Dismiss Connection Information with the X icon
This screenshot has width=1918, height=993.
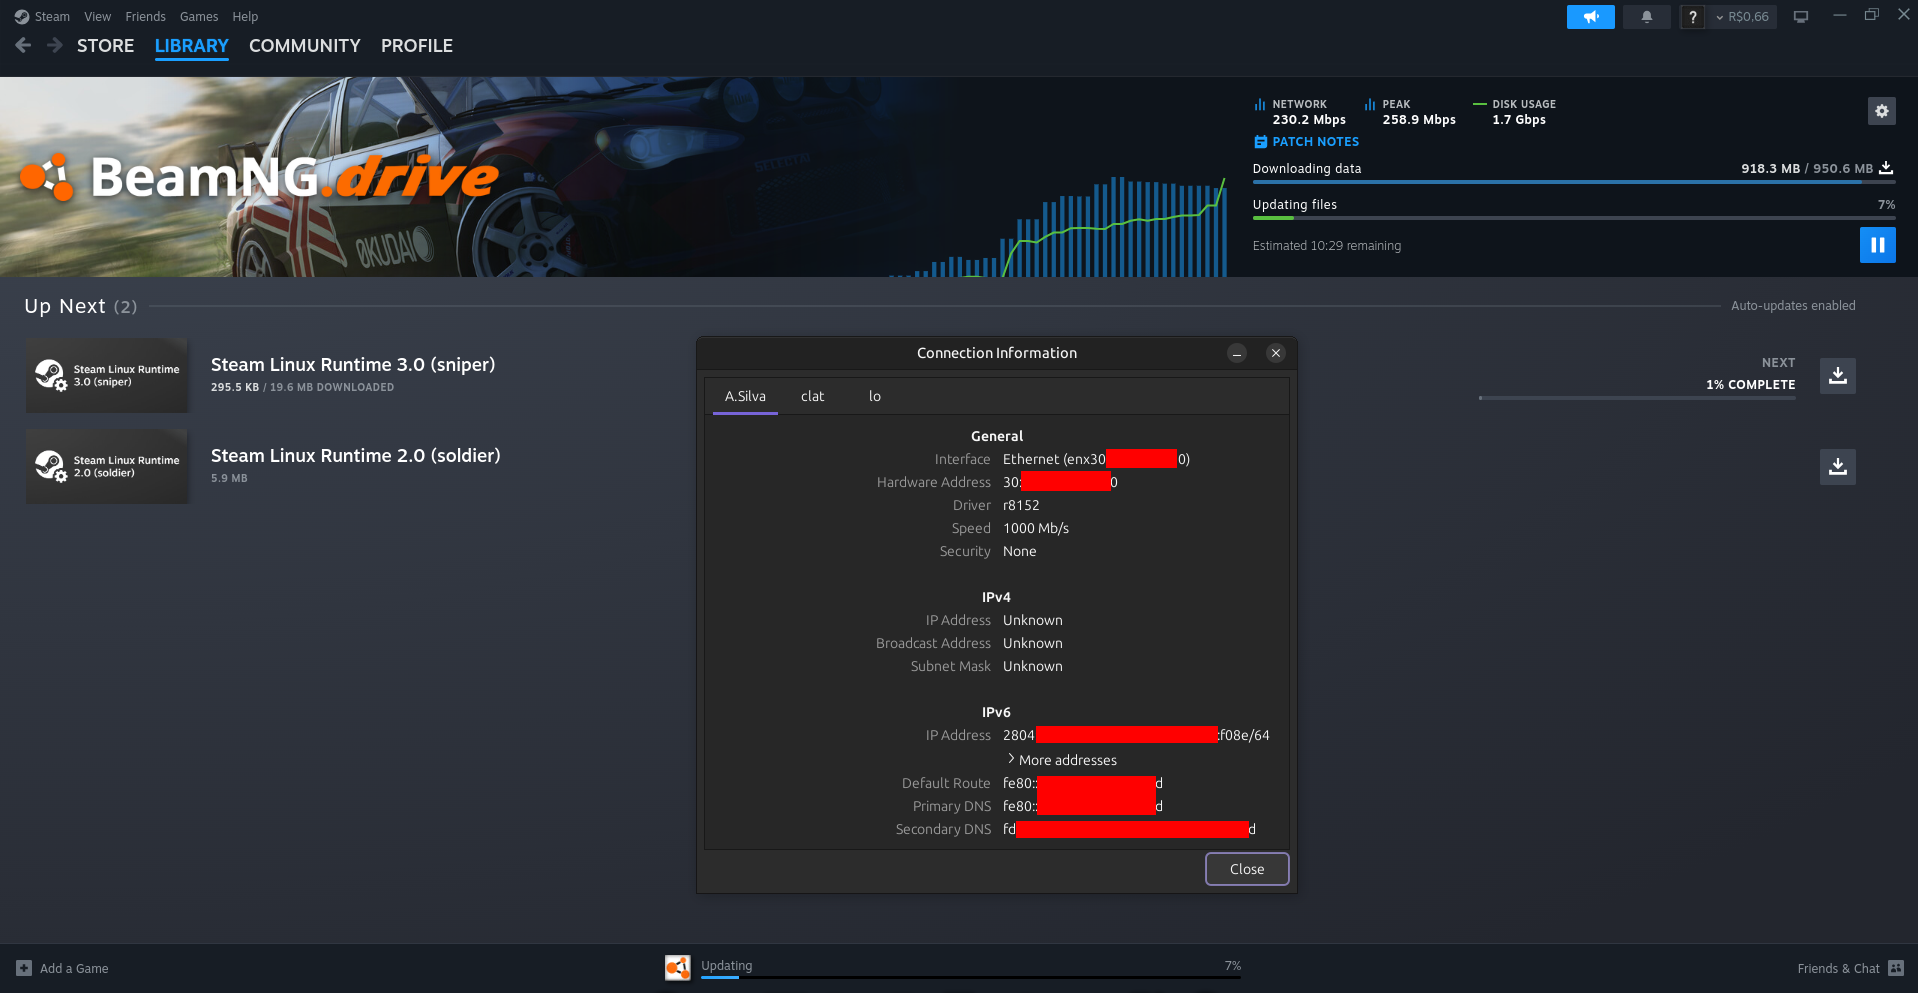(1275, 353)
